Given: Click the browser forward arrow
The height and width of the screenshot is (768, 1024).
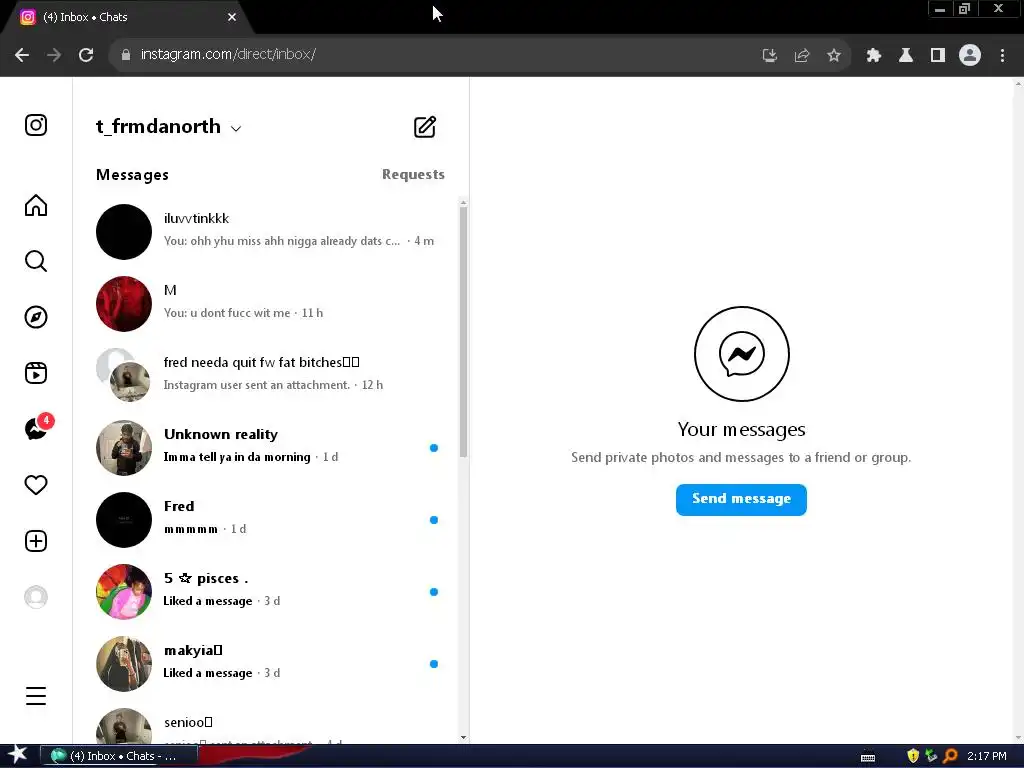Looking at the screenshot, I should click(x=54, y=55).
